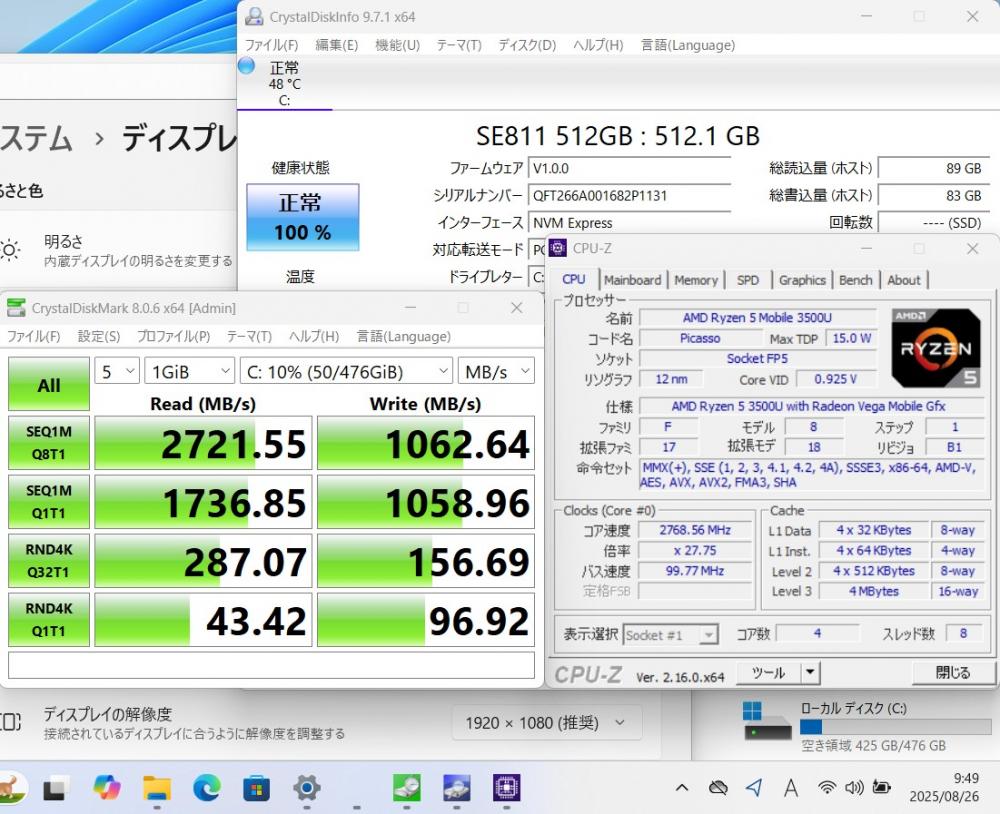Open Task View from the taskbar
Screen dimensions: 1000x814
tap(56, 788)
